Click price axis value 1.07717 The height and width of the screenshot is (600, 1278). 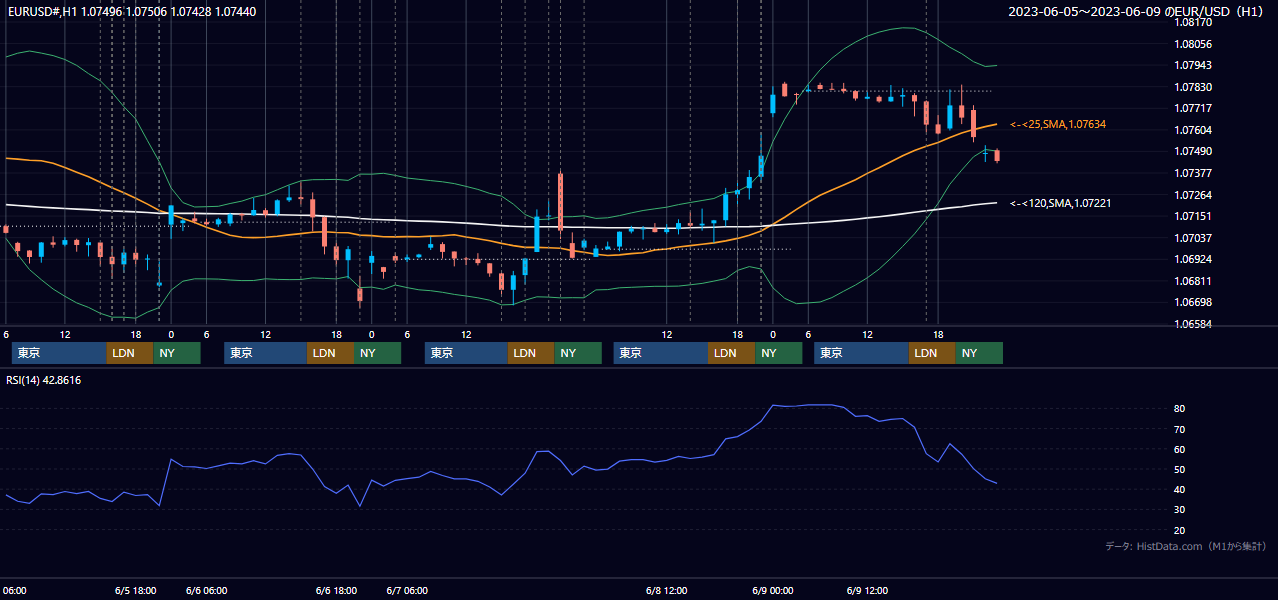(x=1194, y=108)
